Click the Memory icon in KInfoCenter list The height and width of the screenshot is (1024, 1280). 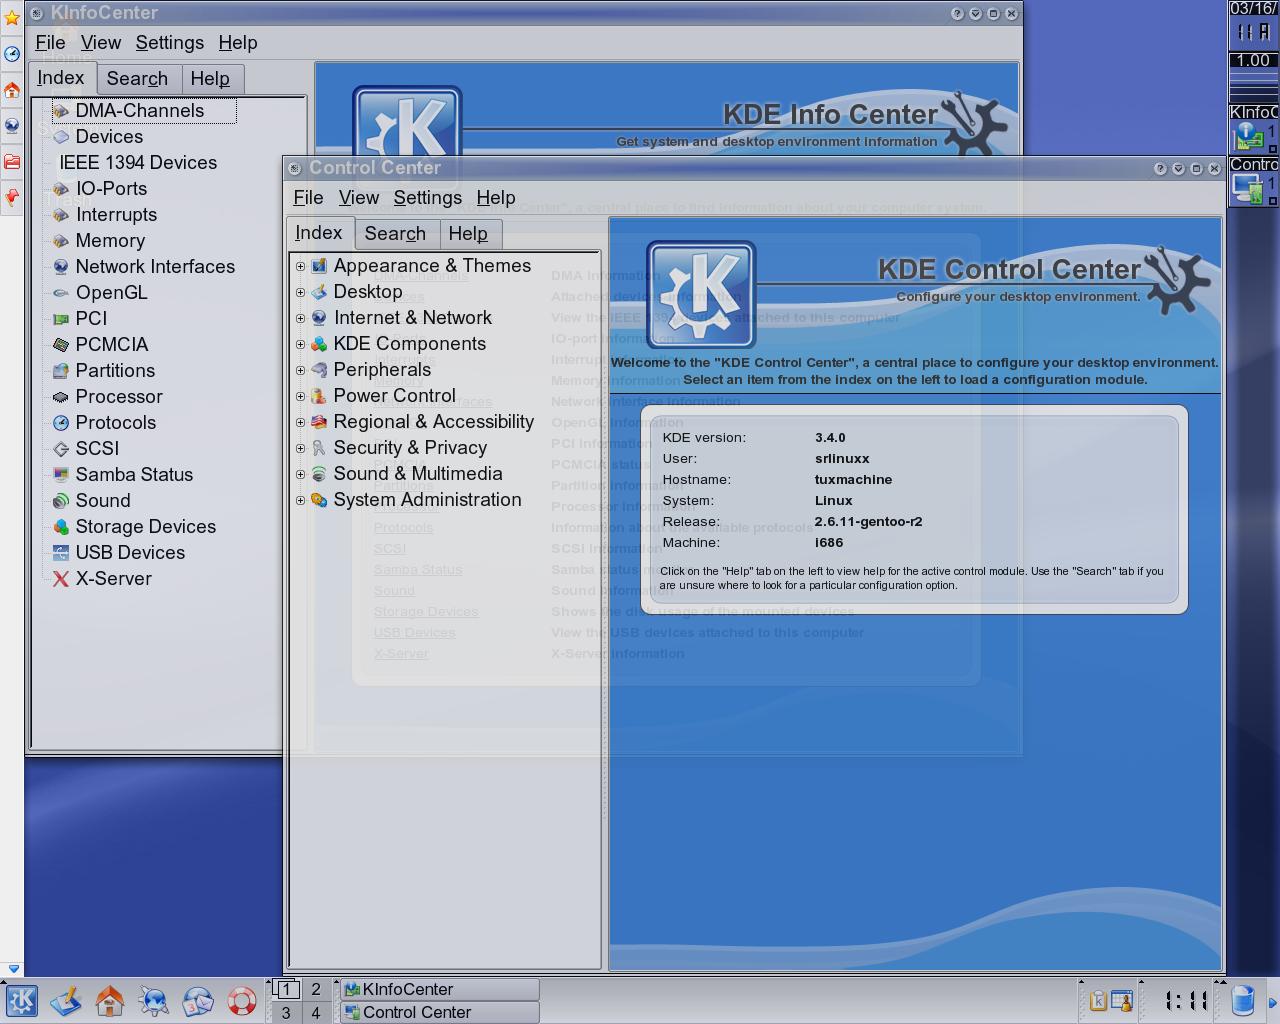click(x=61, y=241)
